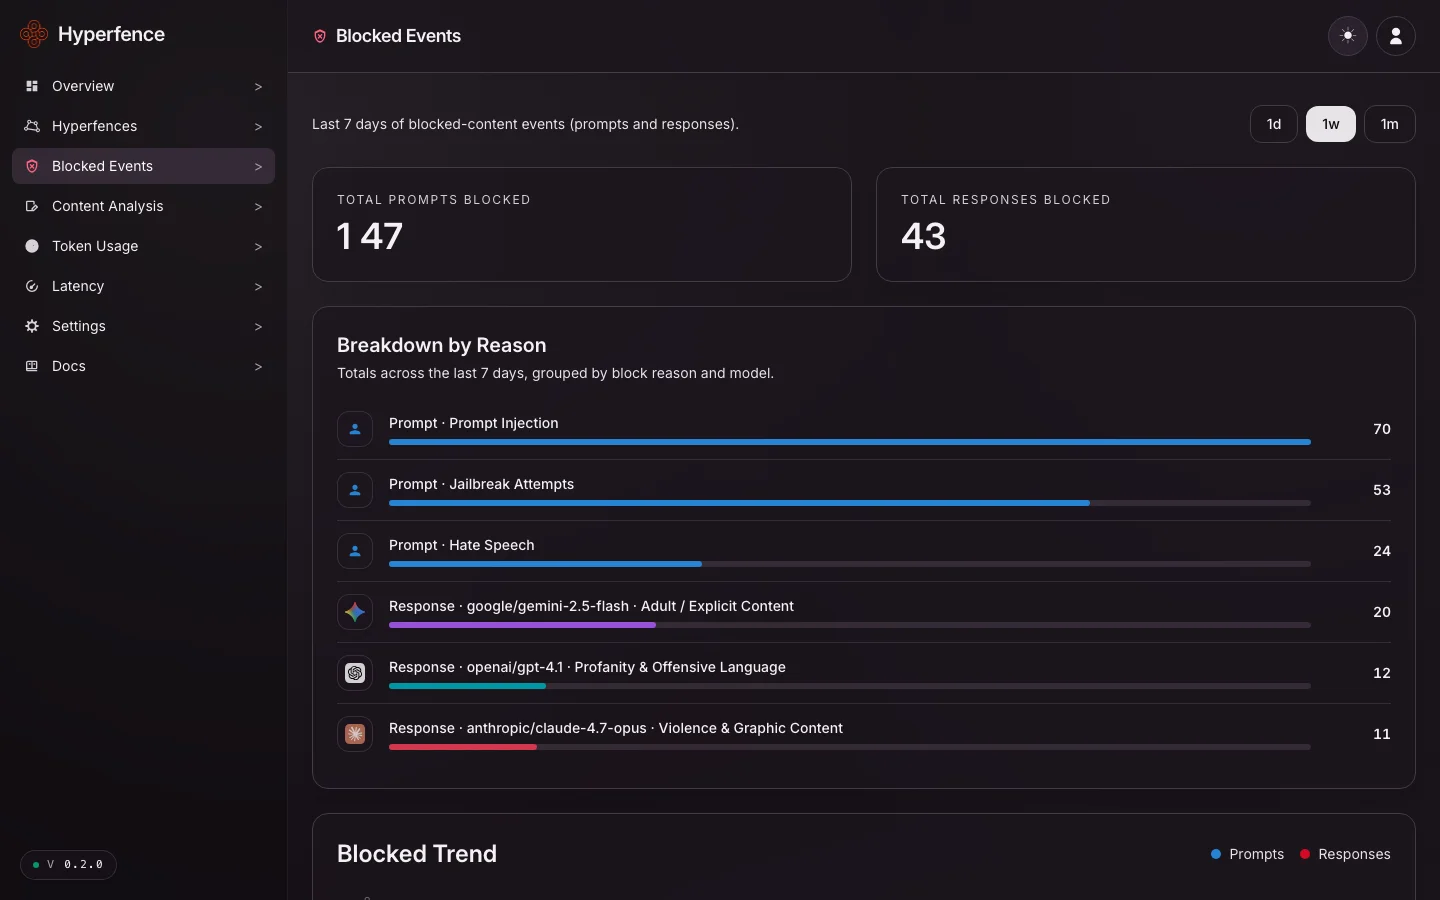Click the red Responses legend dot
This screenshot has height=900, width=1440.
coord(1305,854)
